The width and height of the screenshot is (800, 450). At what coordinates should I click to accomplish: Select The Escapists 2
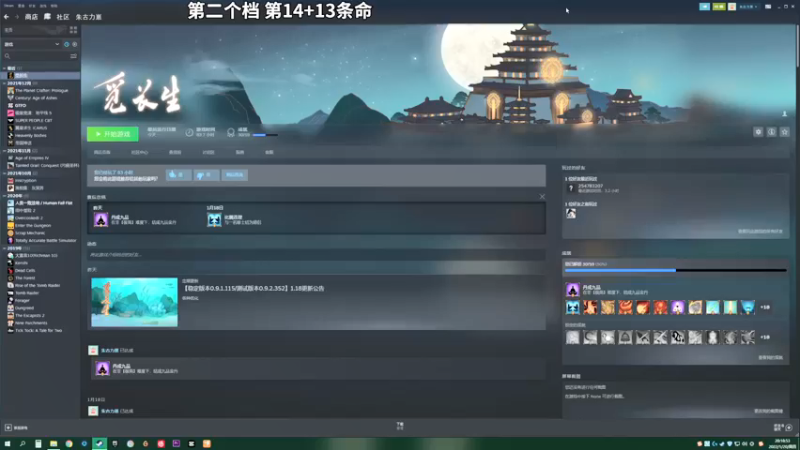31,315
